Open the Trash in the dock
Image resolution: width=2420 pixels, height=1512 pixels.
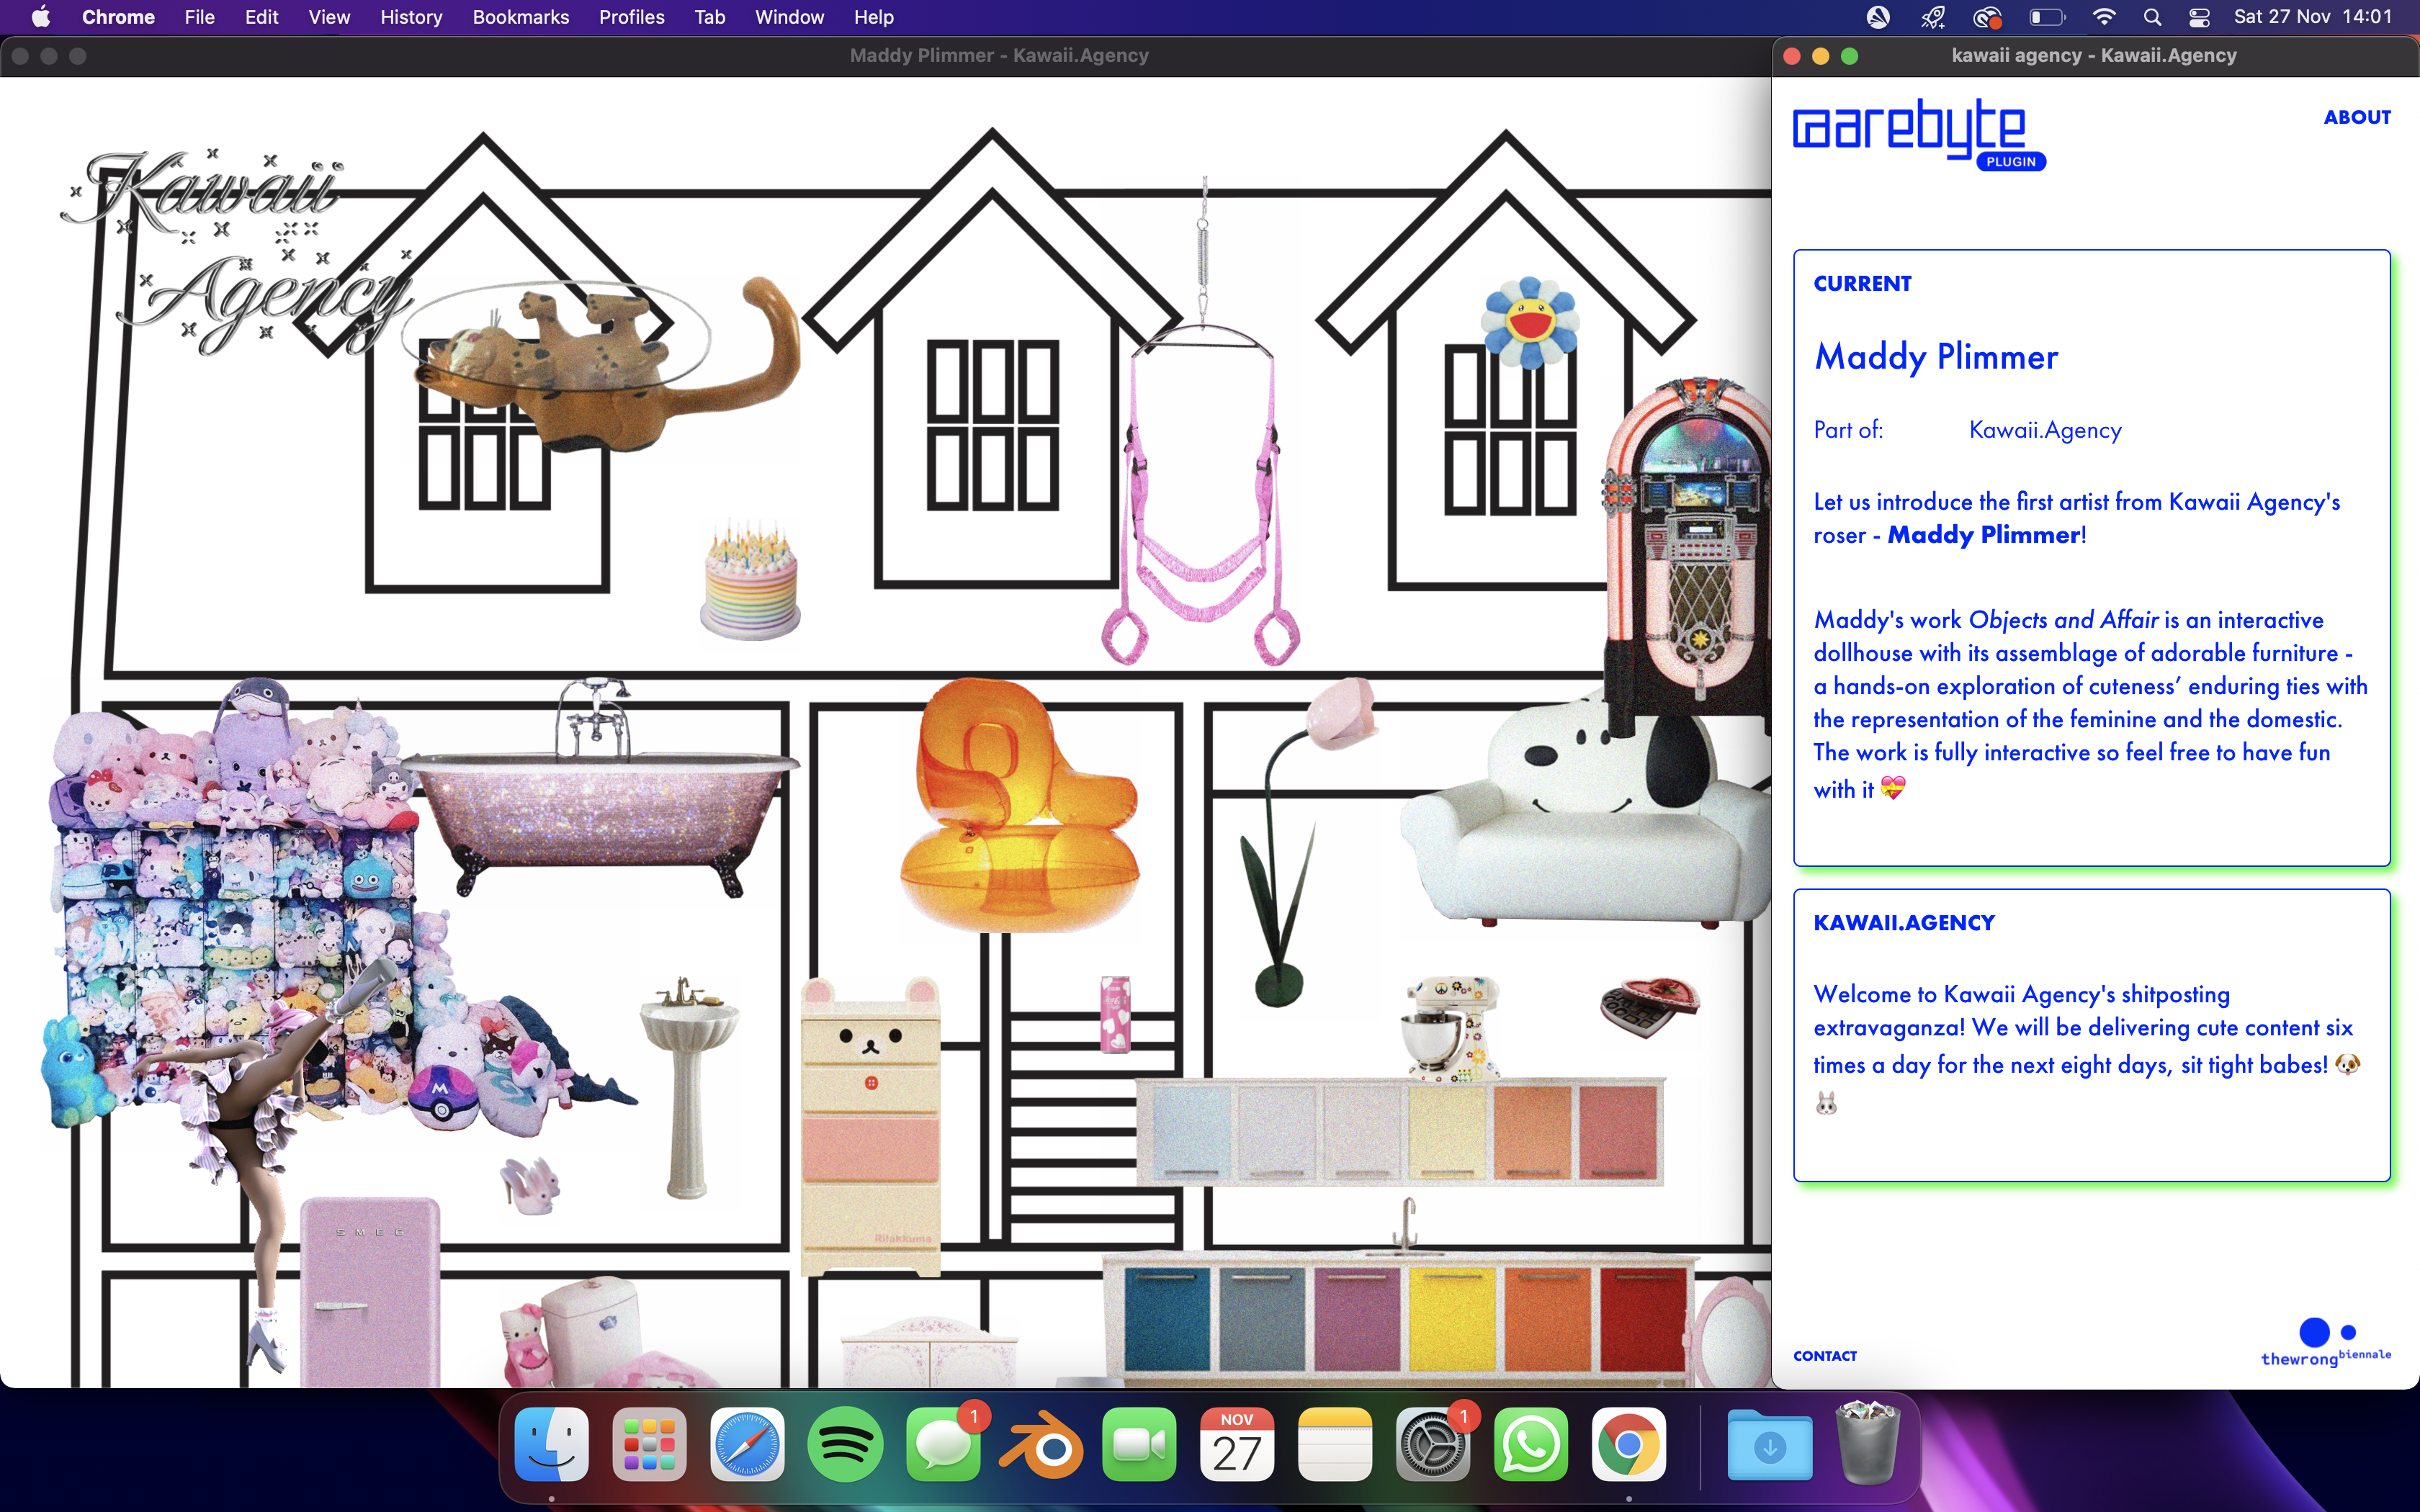click(1867, 1443)
